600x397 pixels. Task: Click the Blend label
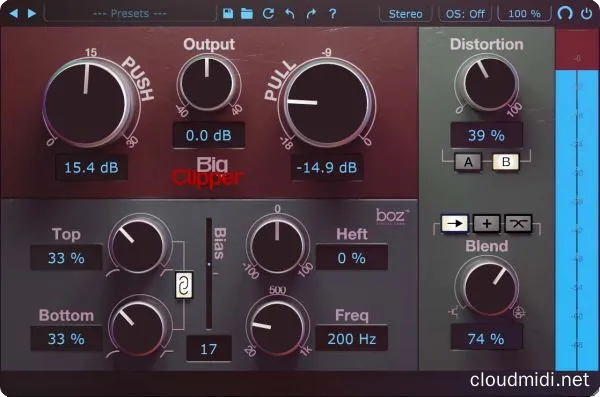pyautogui.click(x=486, y=246)
